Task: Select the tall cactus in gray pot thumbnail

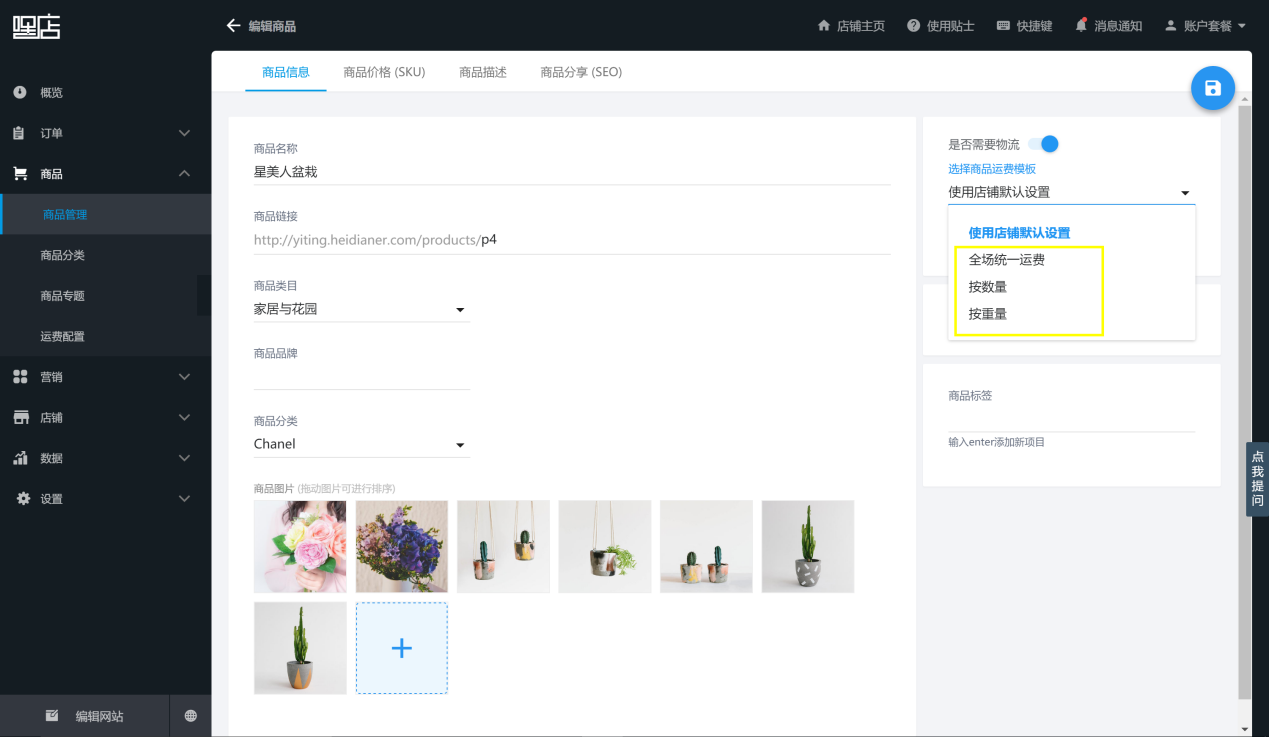Action: [x=808, y=547]
